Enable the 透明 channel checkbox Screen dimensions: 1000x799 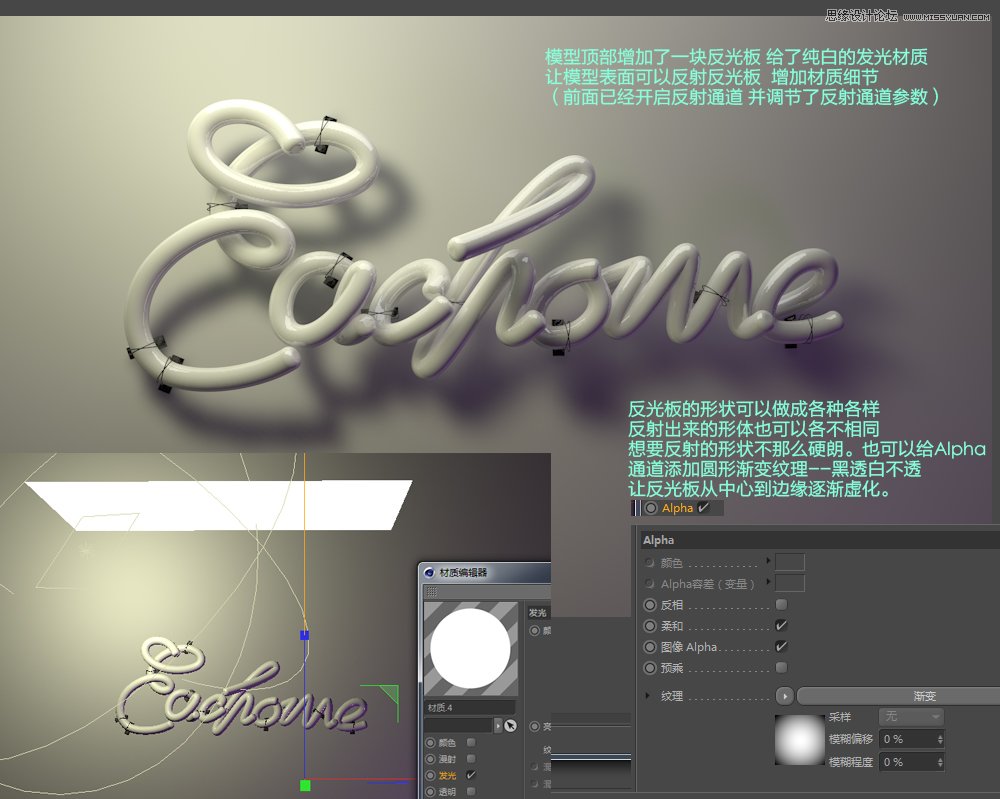[x=471, y=792]
